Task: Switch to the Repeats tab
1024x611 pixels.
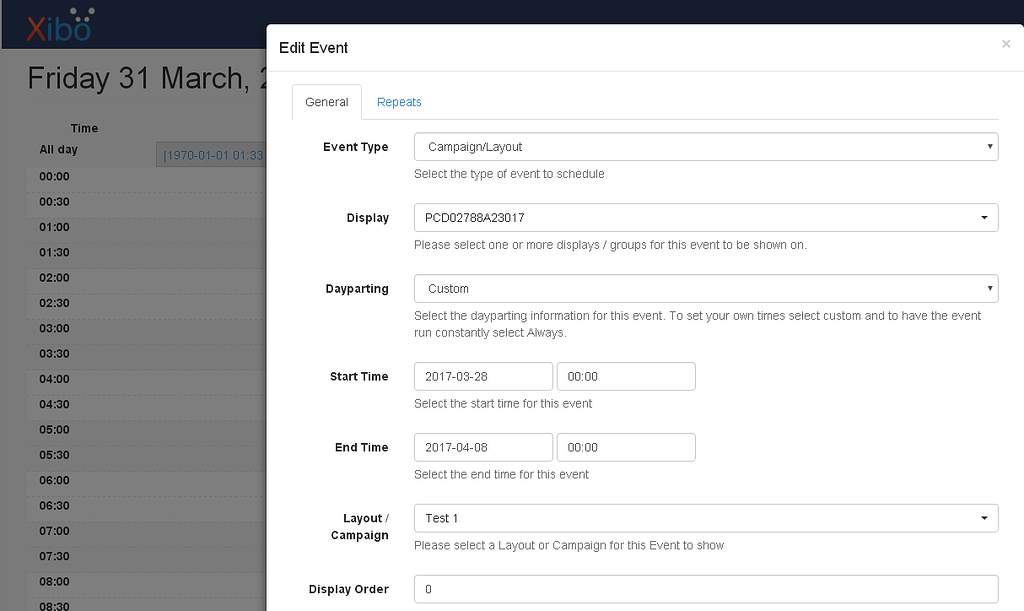Action: coord(399,102)
